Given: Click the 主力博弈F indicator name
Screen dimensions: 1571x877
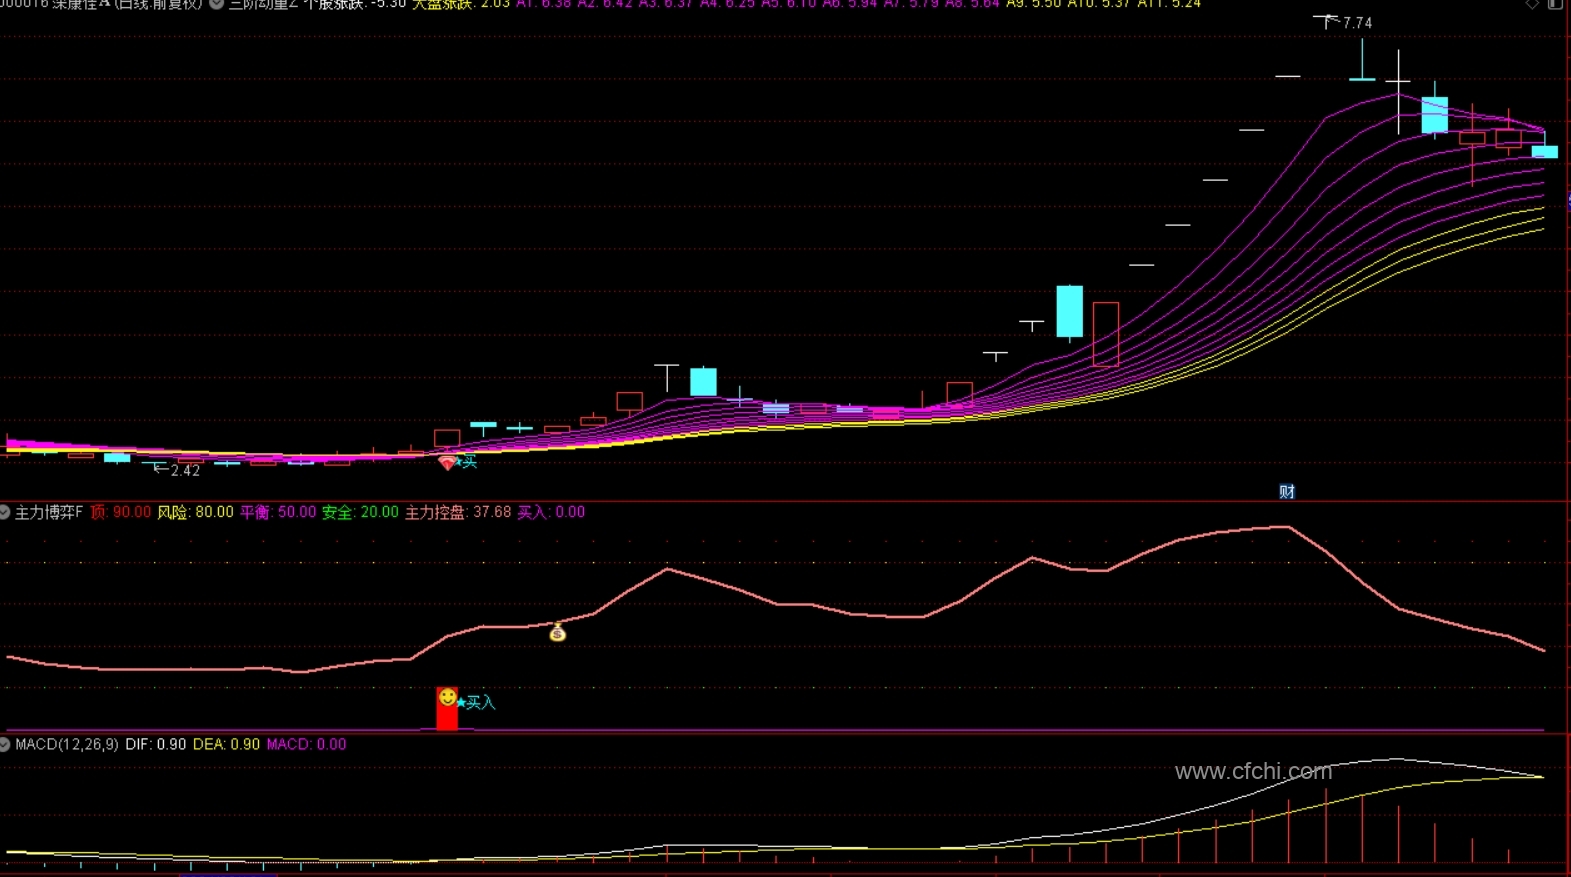Looking at the screenshot, I should point(48,512).
